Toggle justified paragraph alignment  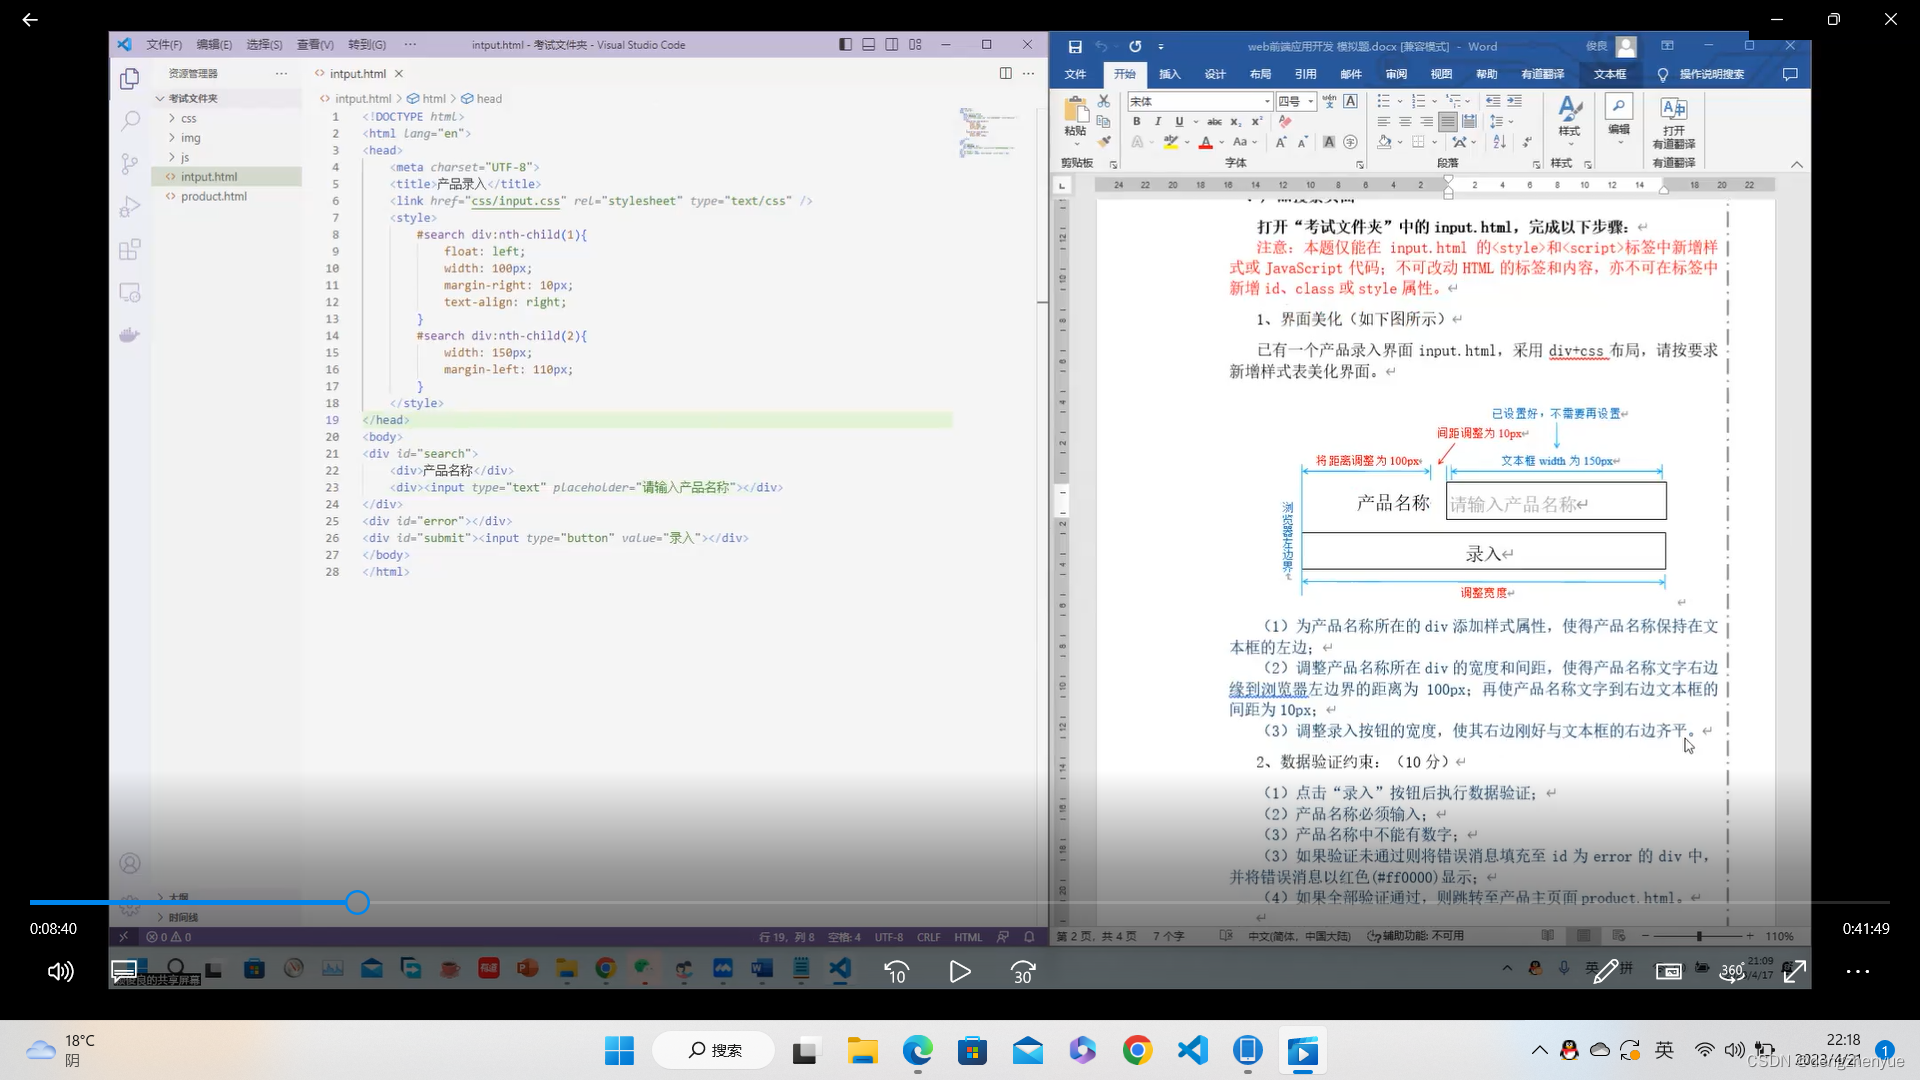[1447, 121]
